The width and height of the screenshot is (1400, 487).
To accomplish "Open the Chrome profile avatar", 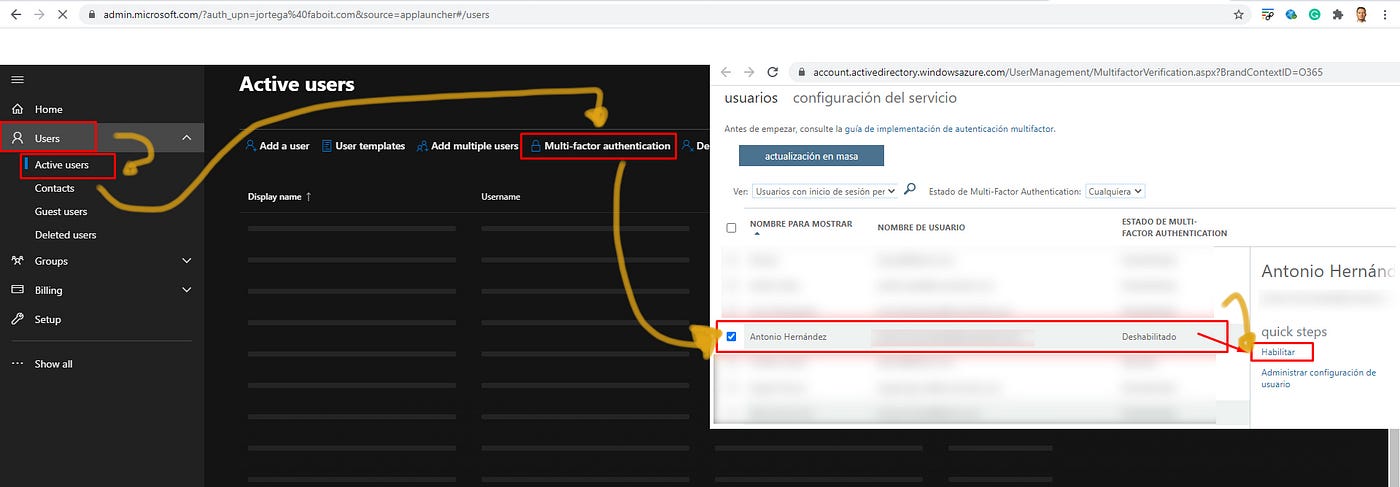I will 1361,15.
